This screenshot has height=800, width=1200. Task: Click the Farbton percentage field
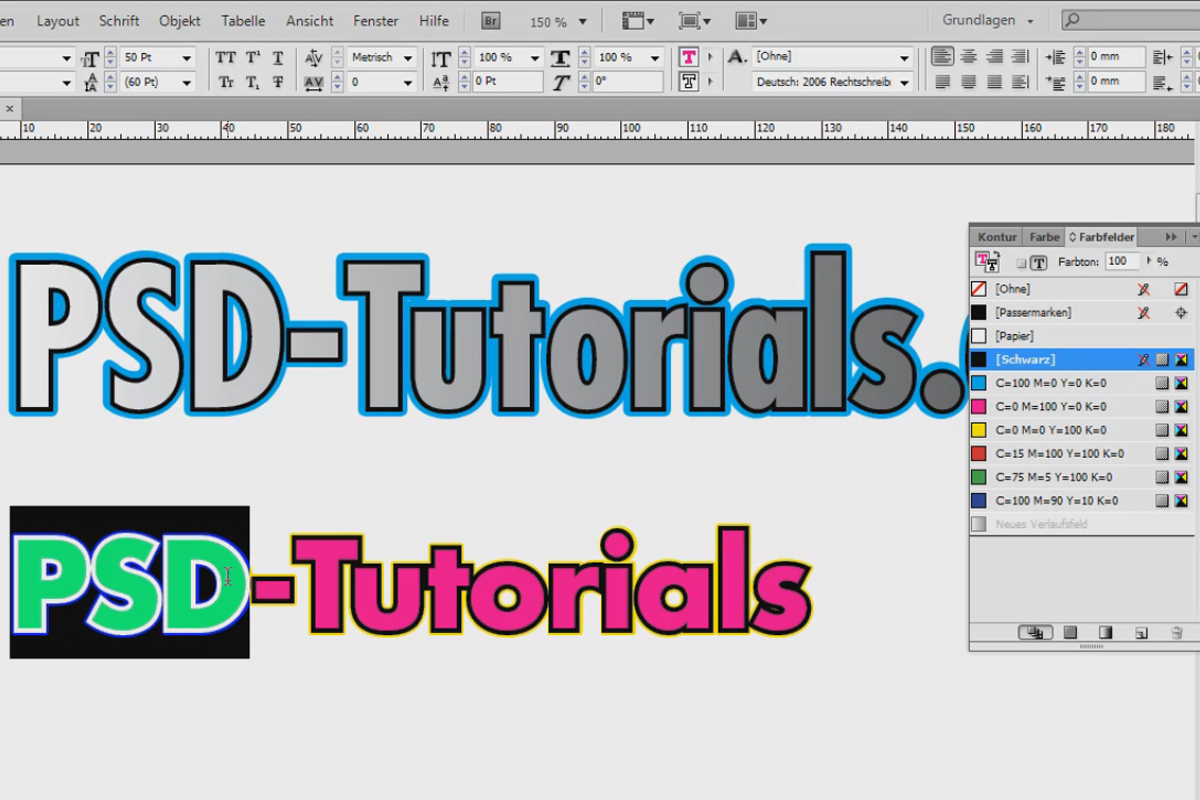tap(1122, 262)
